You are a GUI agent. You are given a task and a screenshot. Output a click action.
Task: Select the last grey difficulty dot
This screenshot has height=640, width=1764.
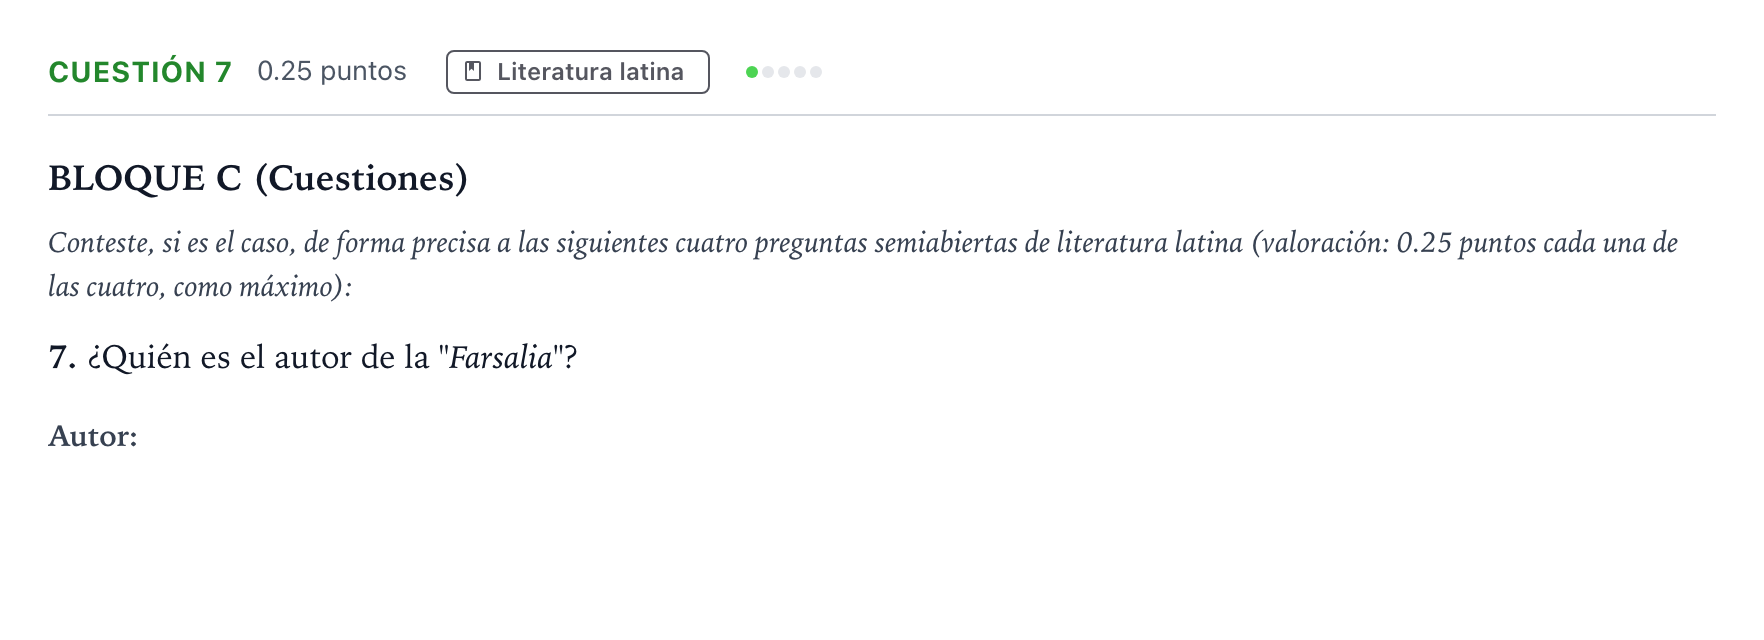[x=816, y=72]
